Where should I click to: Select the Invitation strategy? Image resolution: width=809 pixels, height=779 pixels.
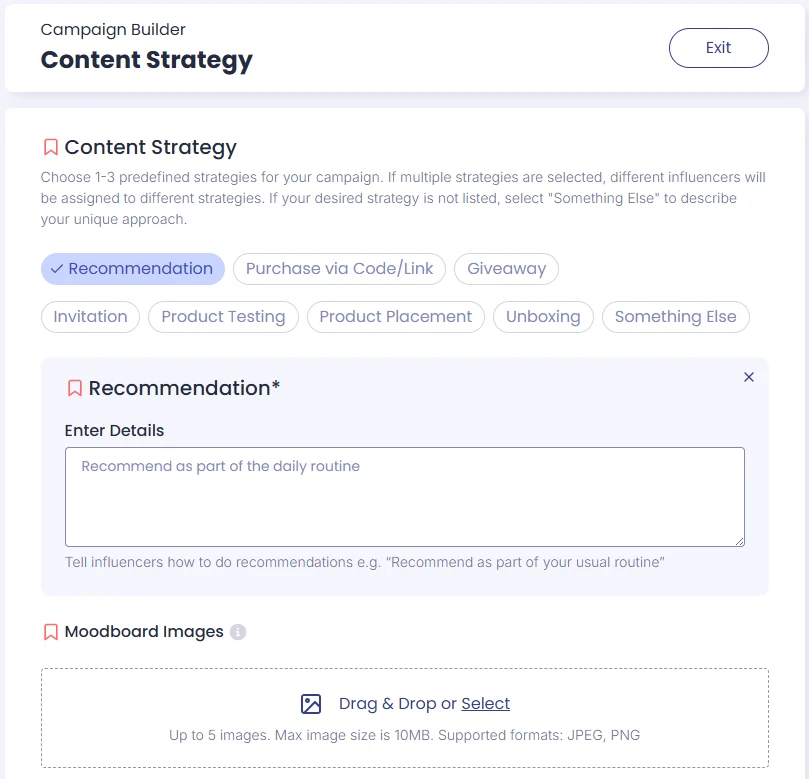tap(90, 317)
